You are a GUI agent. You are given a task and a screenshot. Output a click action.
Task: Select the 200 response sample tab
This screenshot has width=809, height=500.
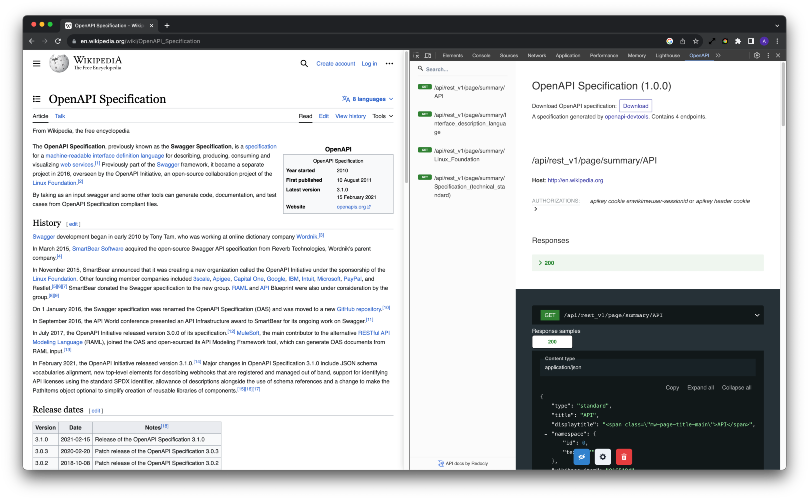pyautogui.click(x=552, y=342)
